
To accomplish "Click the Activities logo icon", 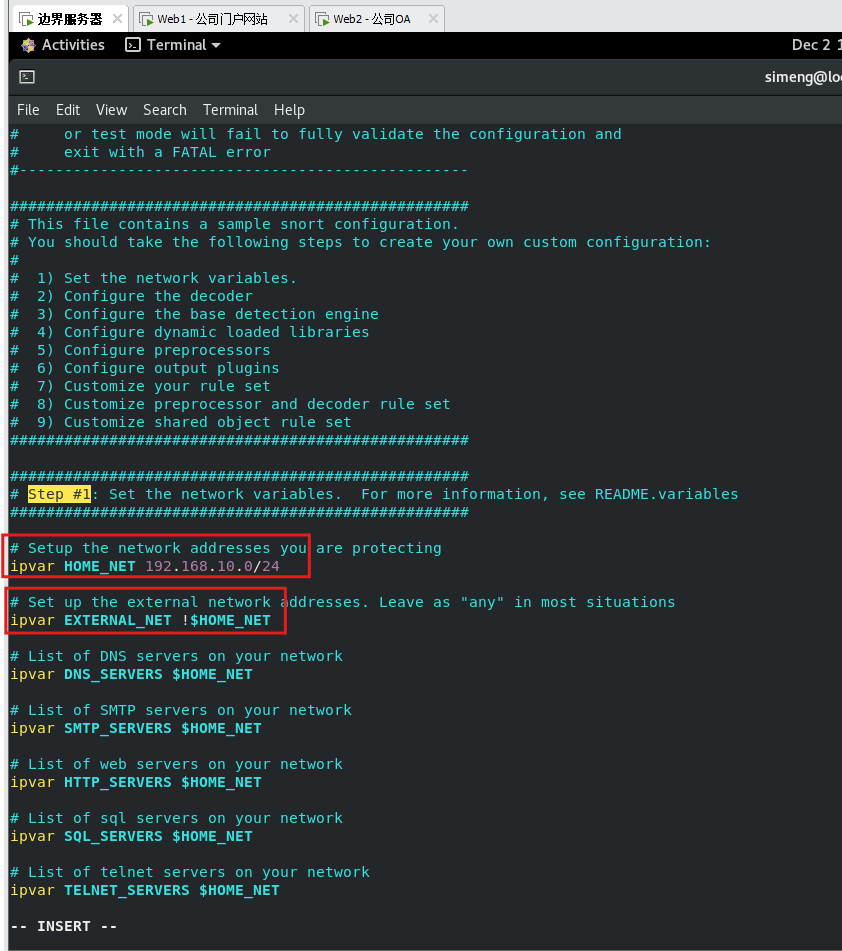I will 28,45.
